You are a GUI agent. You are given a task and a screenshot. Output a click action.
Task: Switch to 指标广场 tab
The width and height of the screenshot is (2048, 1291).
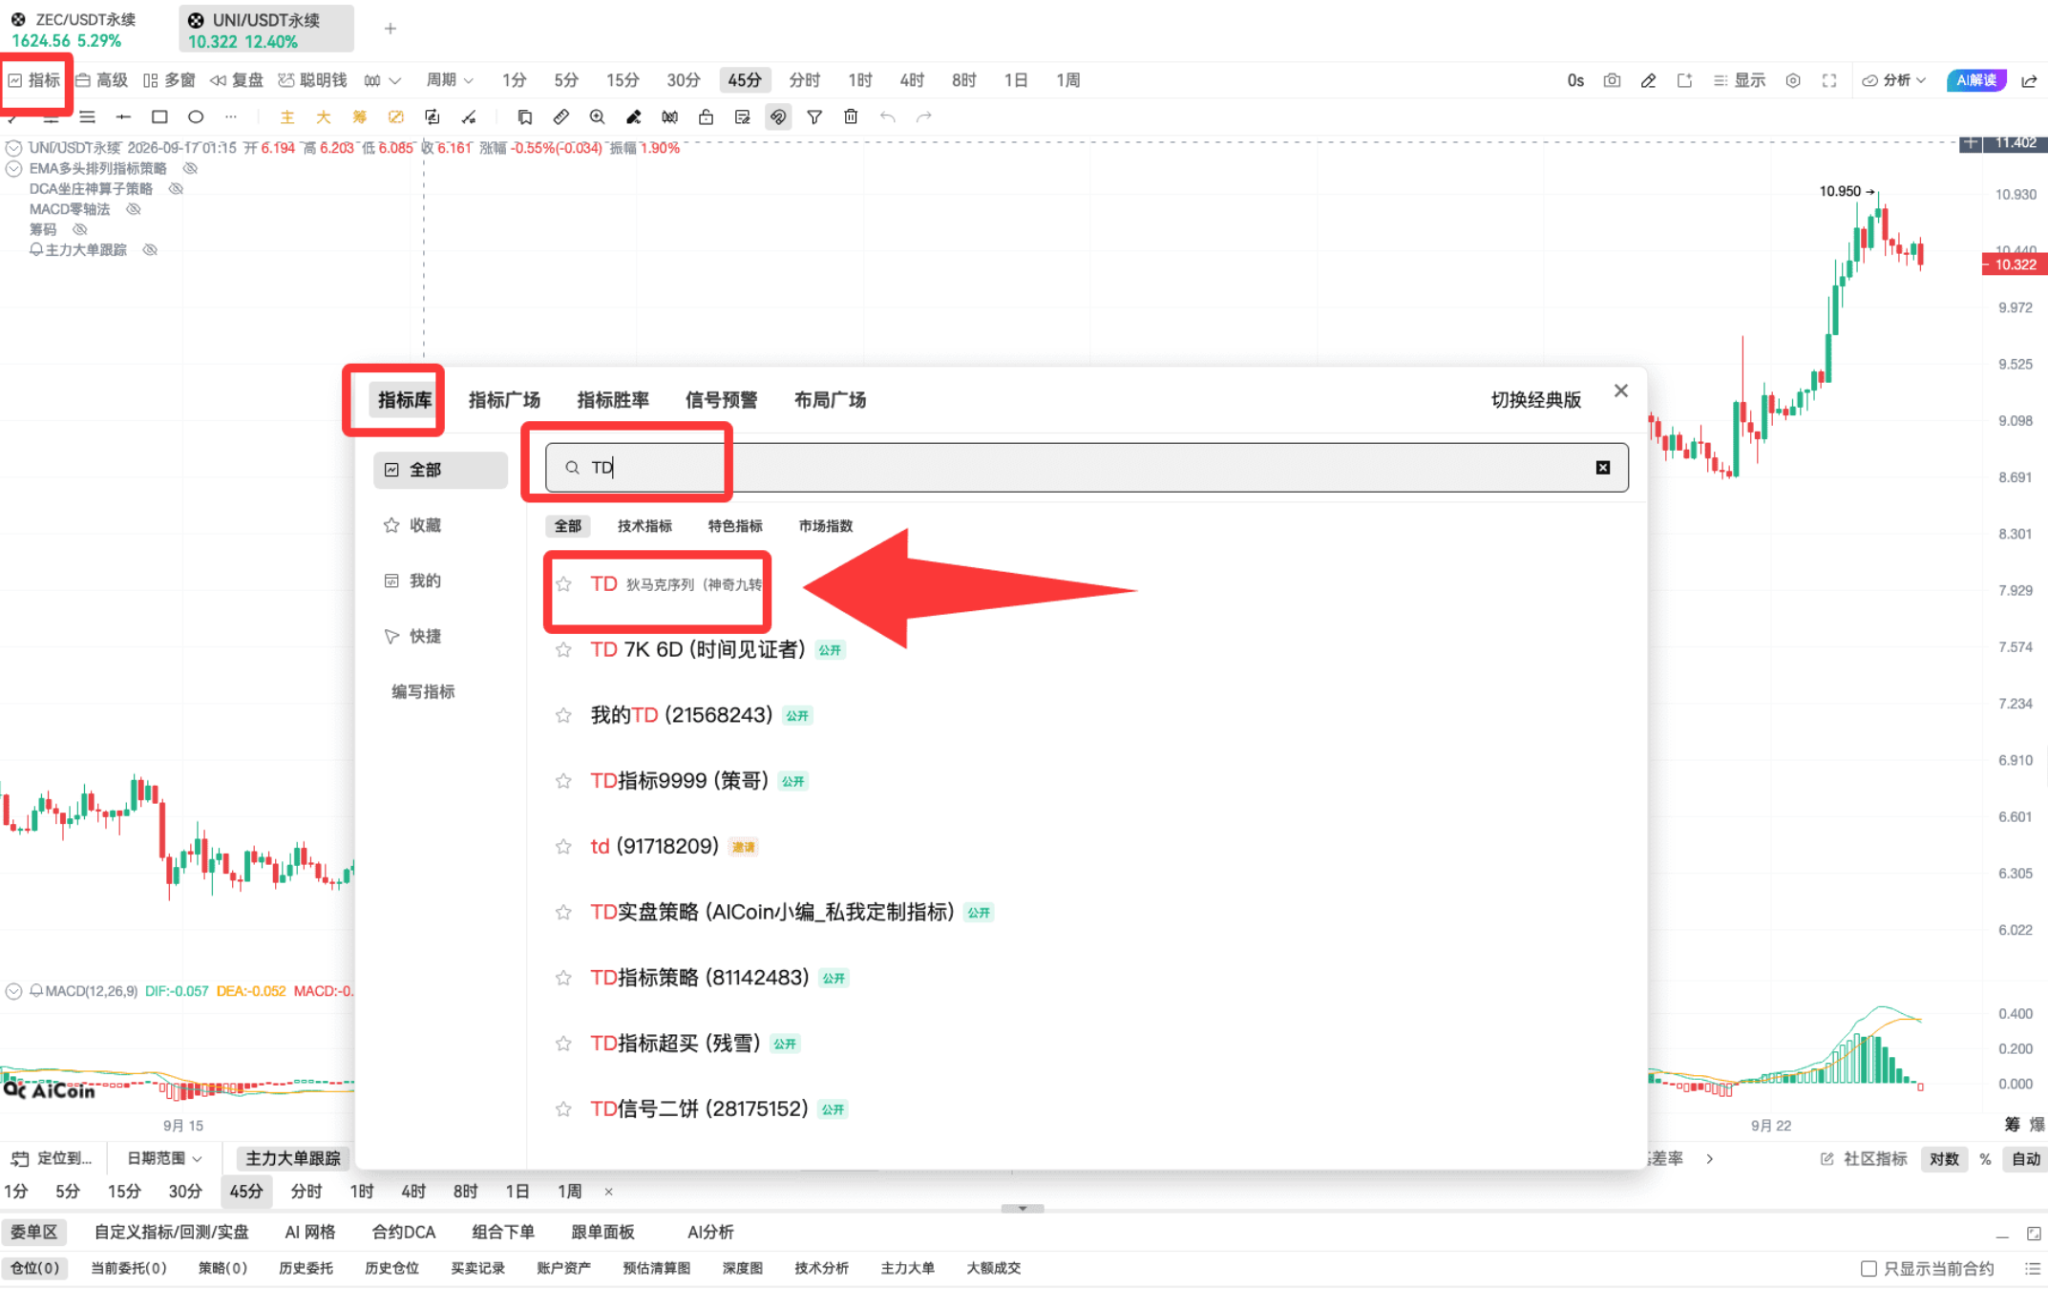click(x=504, y=400)
